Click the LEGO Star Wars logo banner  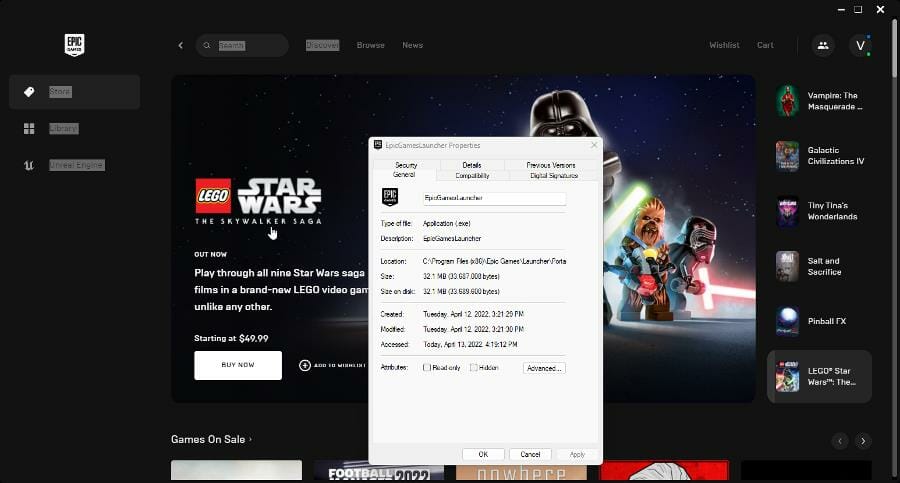pyautogui.click(x=258, y=200)
